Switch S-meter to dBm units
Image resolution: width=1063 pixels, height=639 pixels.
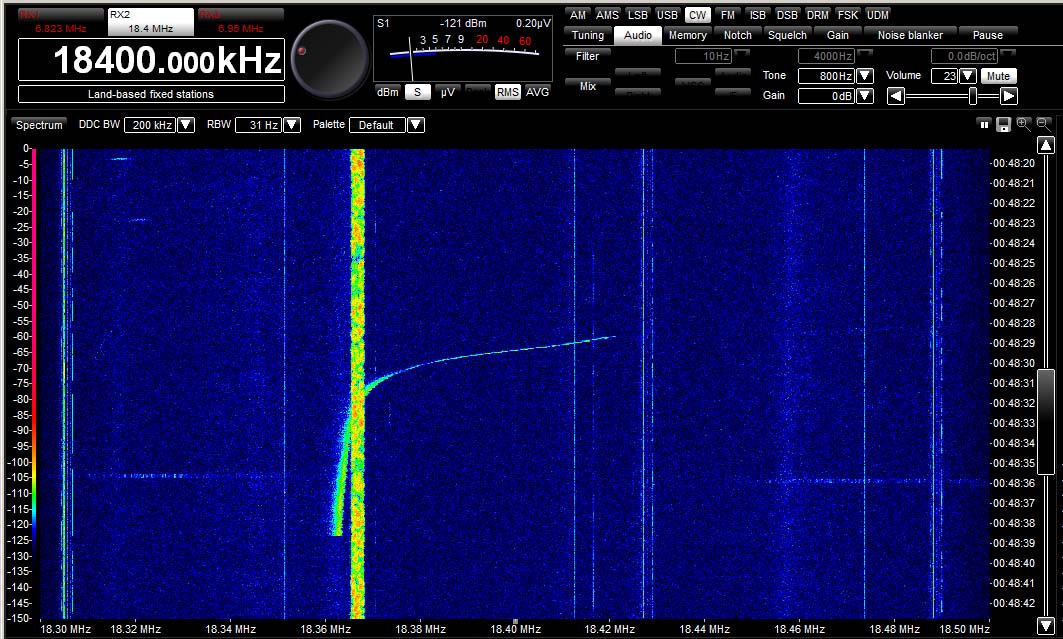coord(388,92)
